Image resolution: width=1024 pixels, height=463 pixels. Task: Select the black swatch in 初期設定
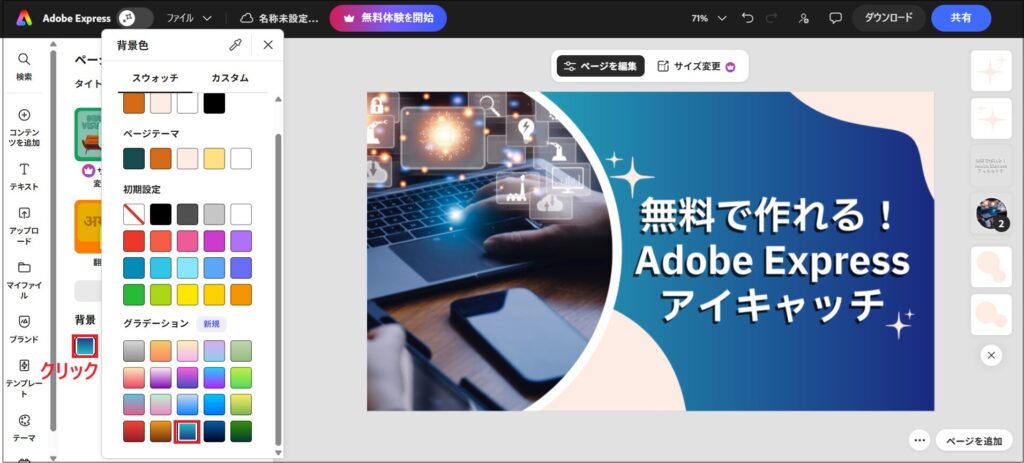click(x=161, y=214)
